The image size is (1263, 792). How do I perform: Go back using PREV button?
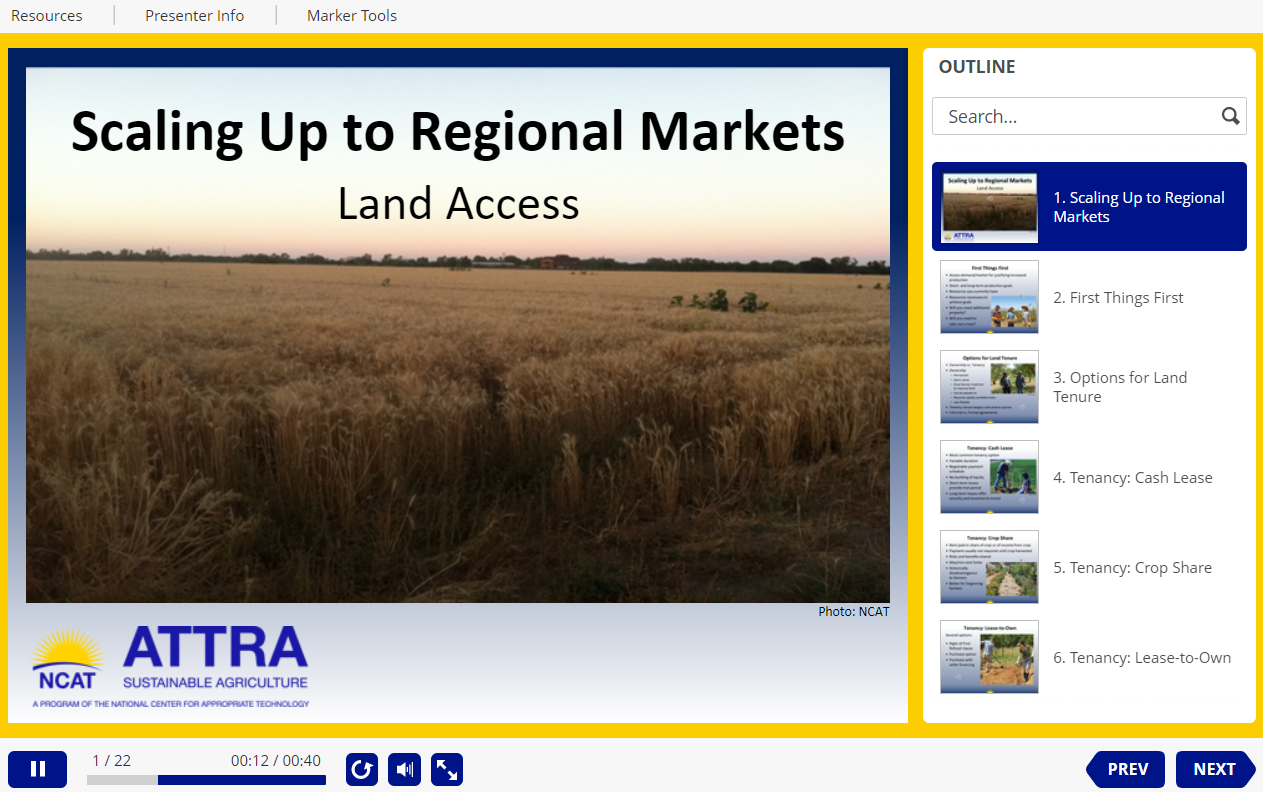(1127, 769)
